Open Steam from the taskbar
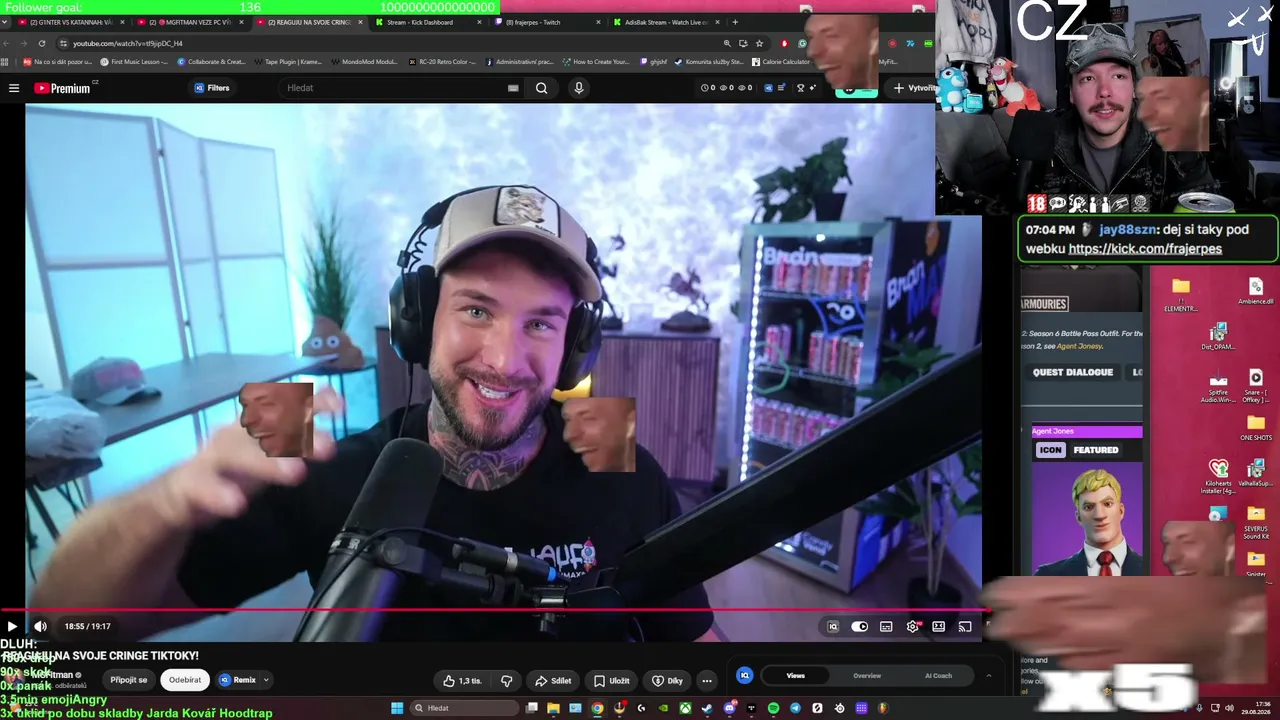This screenshot has height=720, width=1280. coord(707,708)
